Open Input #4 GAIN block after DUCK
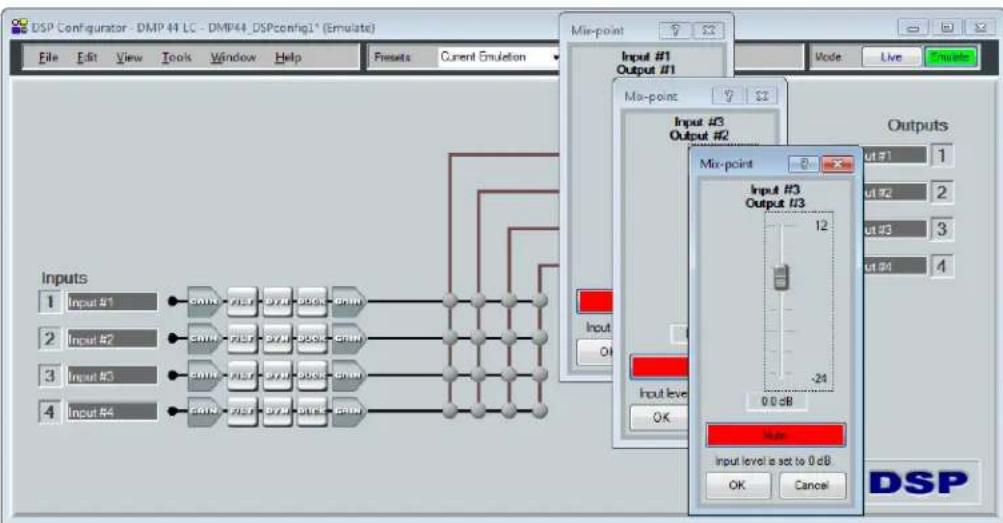This screenshot has width=1003, height=523. click(349, 411)
